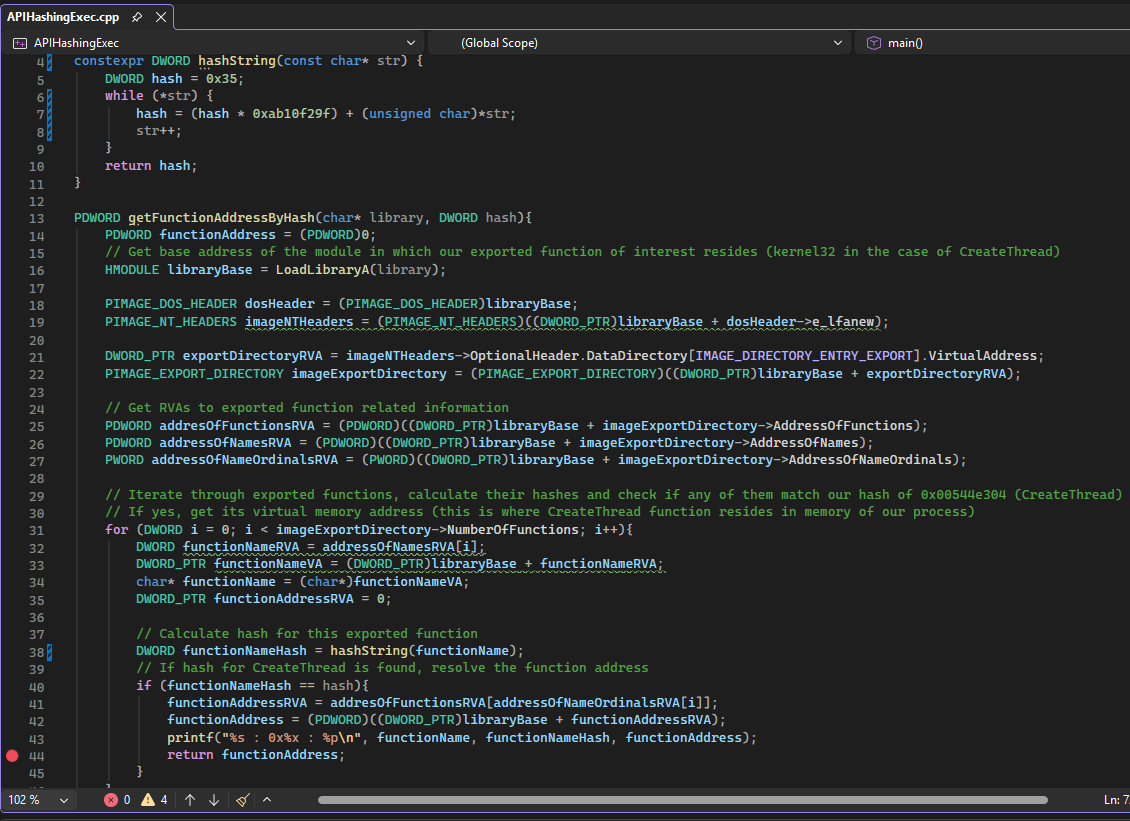Click the hashString function name on line 4

237,61
